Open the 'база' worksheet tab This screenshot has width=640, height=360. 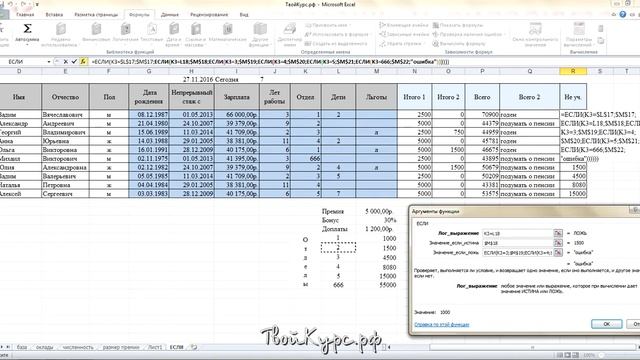[22, 347]
